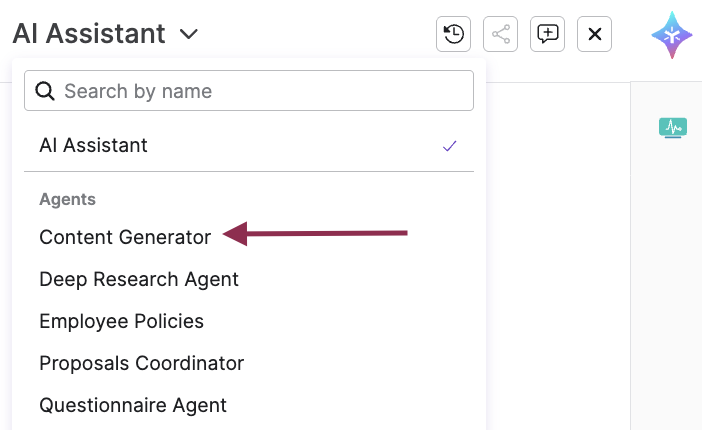Image resolution: width=702 pixels, height=430 pixels.
Task: Collapse the dropdown using the header chevron
Action: point(189,34)
